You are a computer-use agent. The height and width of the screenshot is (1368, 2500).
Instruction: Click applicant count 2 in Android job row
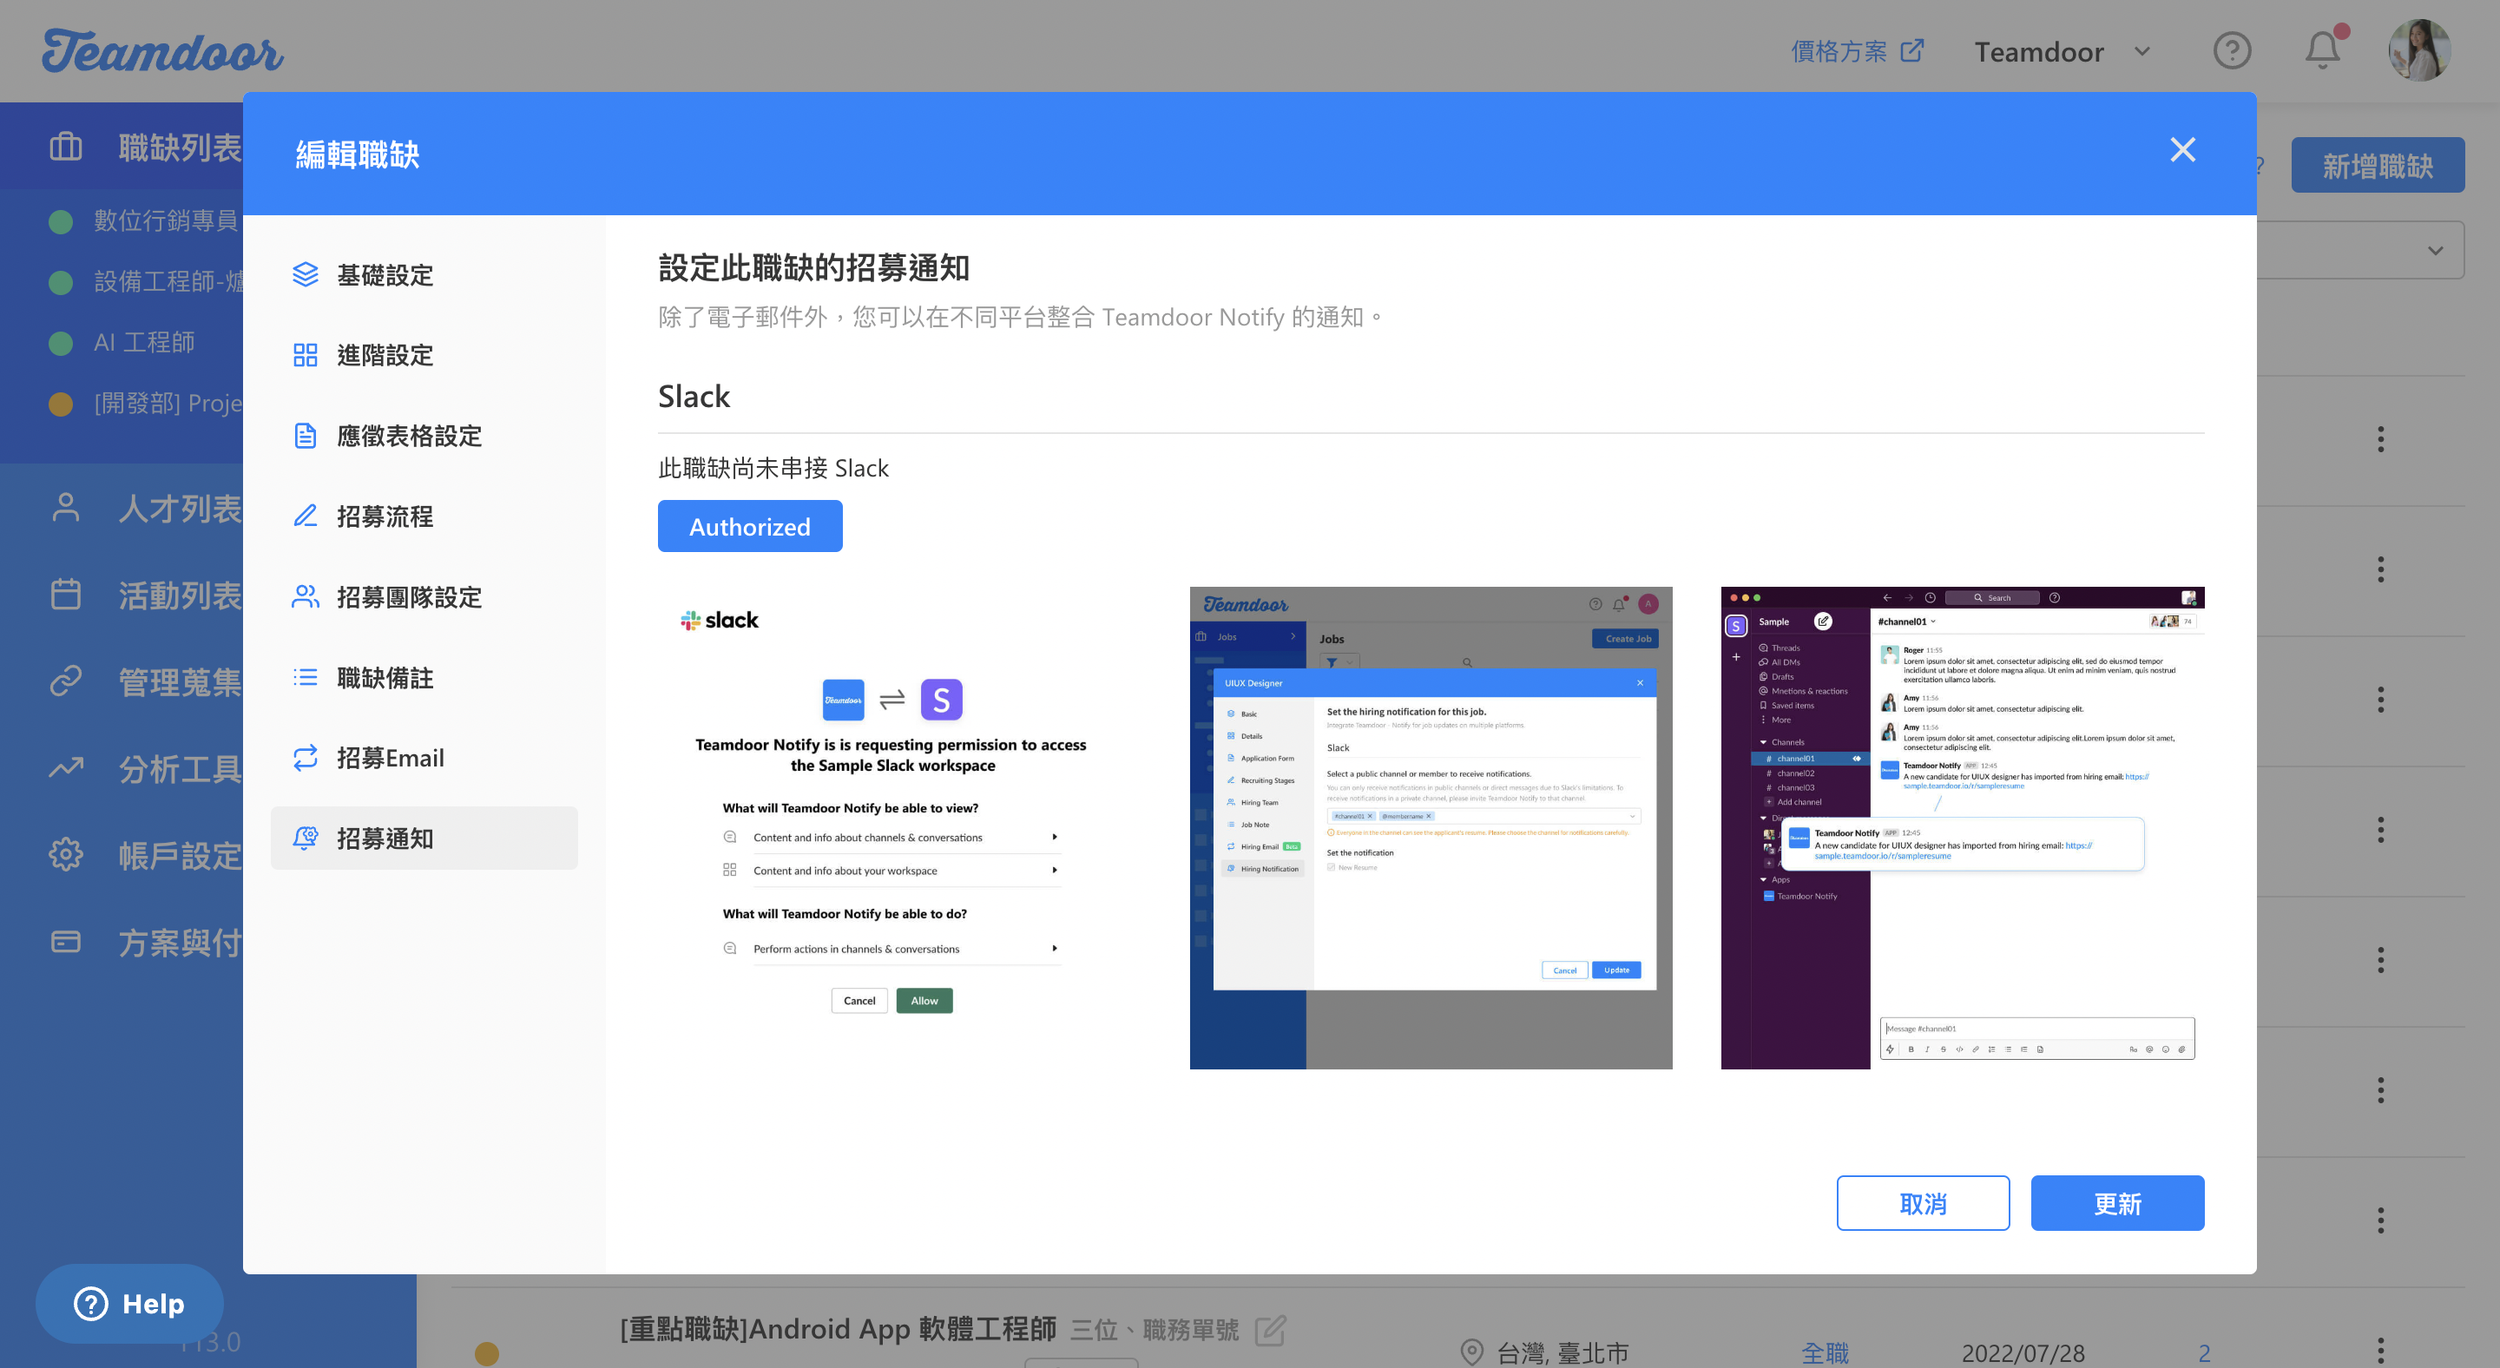2204,1353
